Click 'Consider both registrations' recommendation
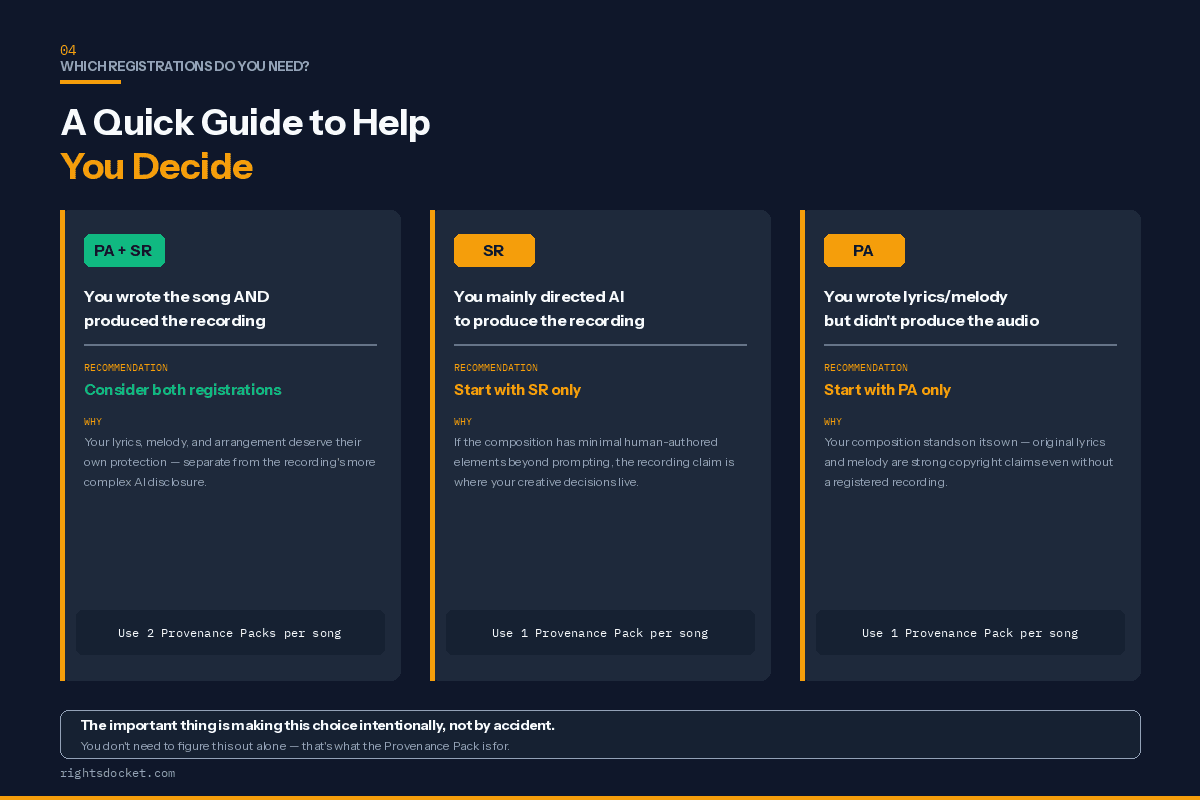The image size is (1200, 800). tap(183, 390)
